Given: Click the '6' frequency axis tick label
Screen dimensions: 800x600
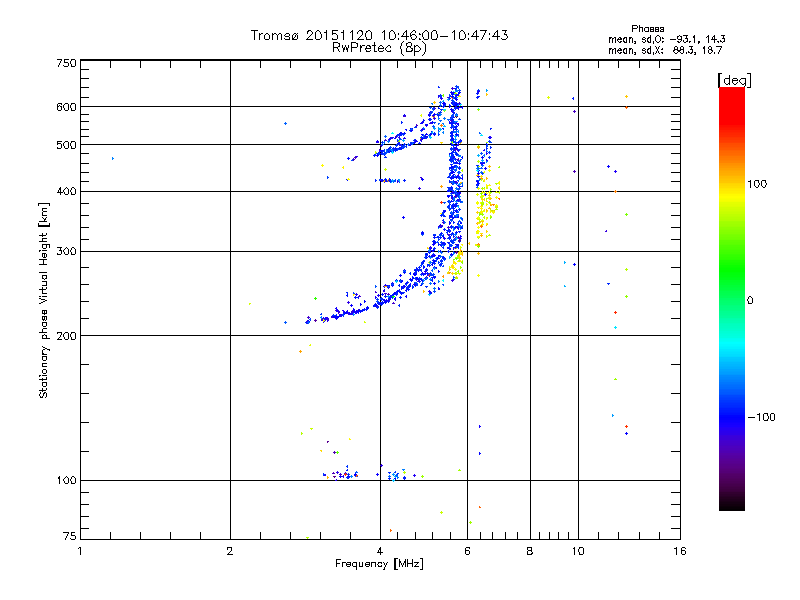Looking at the screenshot, I should pyautogui.click(x=468, y=551).
